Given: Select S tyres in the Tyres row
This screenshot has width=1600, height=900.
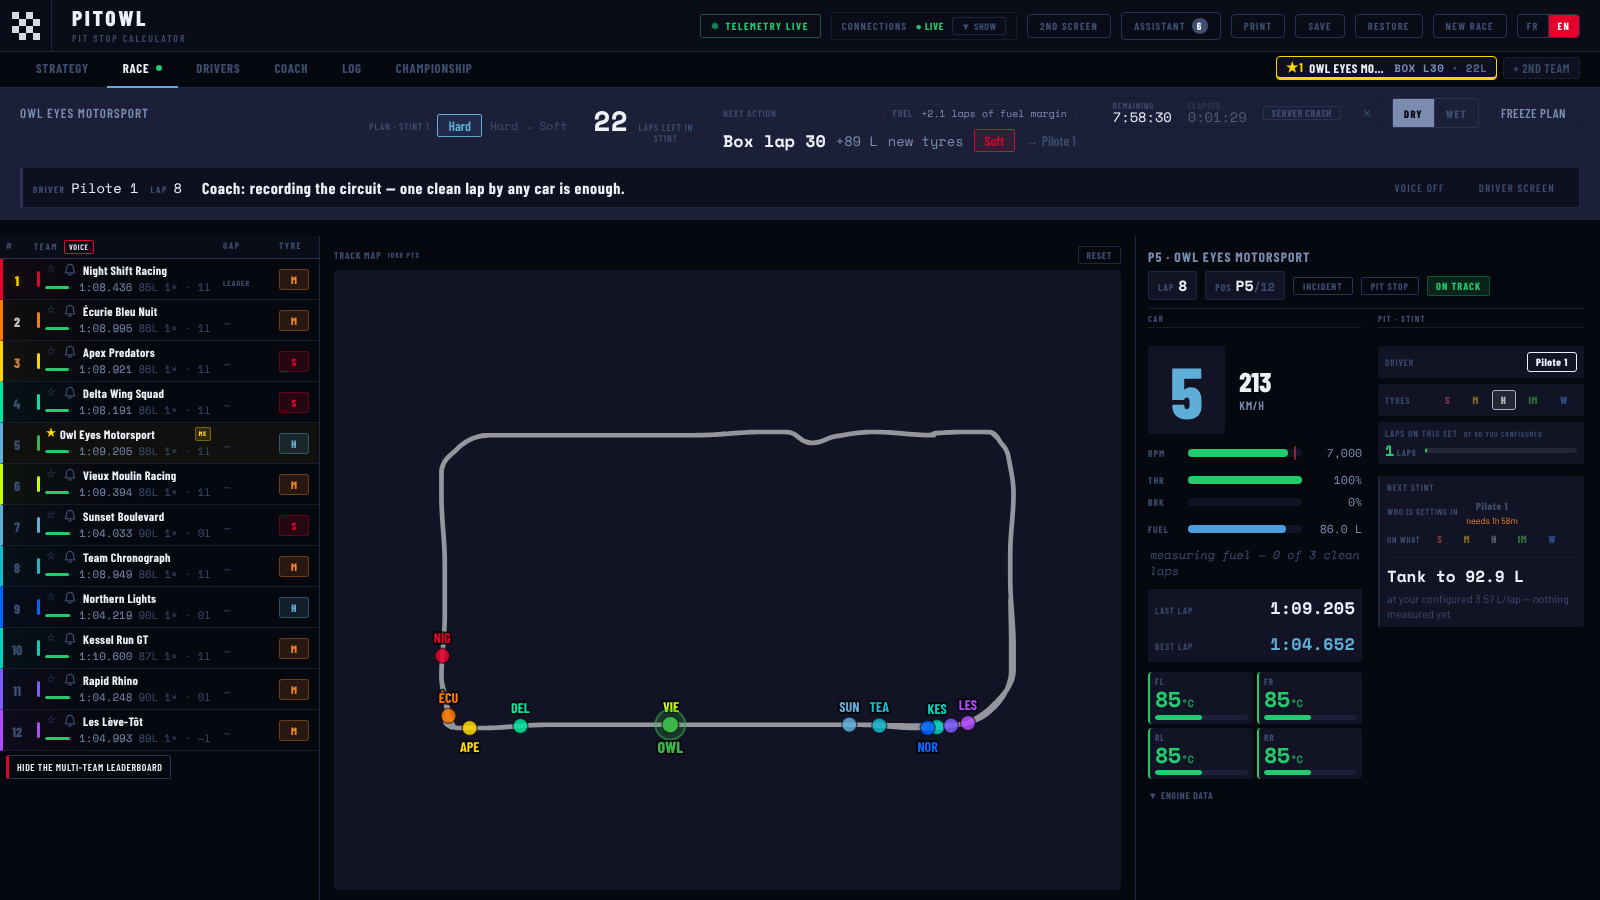Looking at the screenshot, I should [1447, 401].
